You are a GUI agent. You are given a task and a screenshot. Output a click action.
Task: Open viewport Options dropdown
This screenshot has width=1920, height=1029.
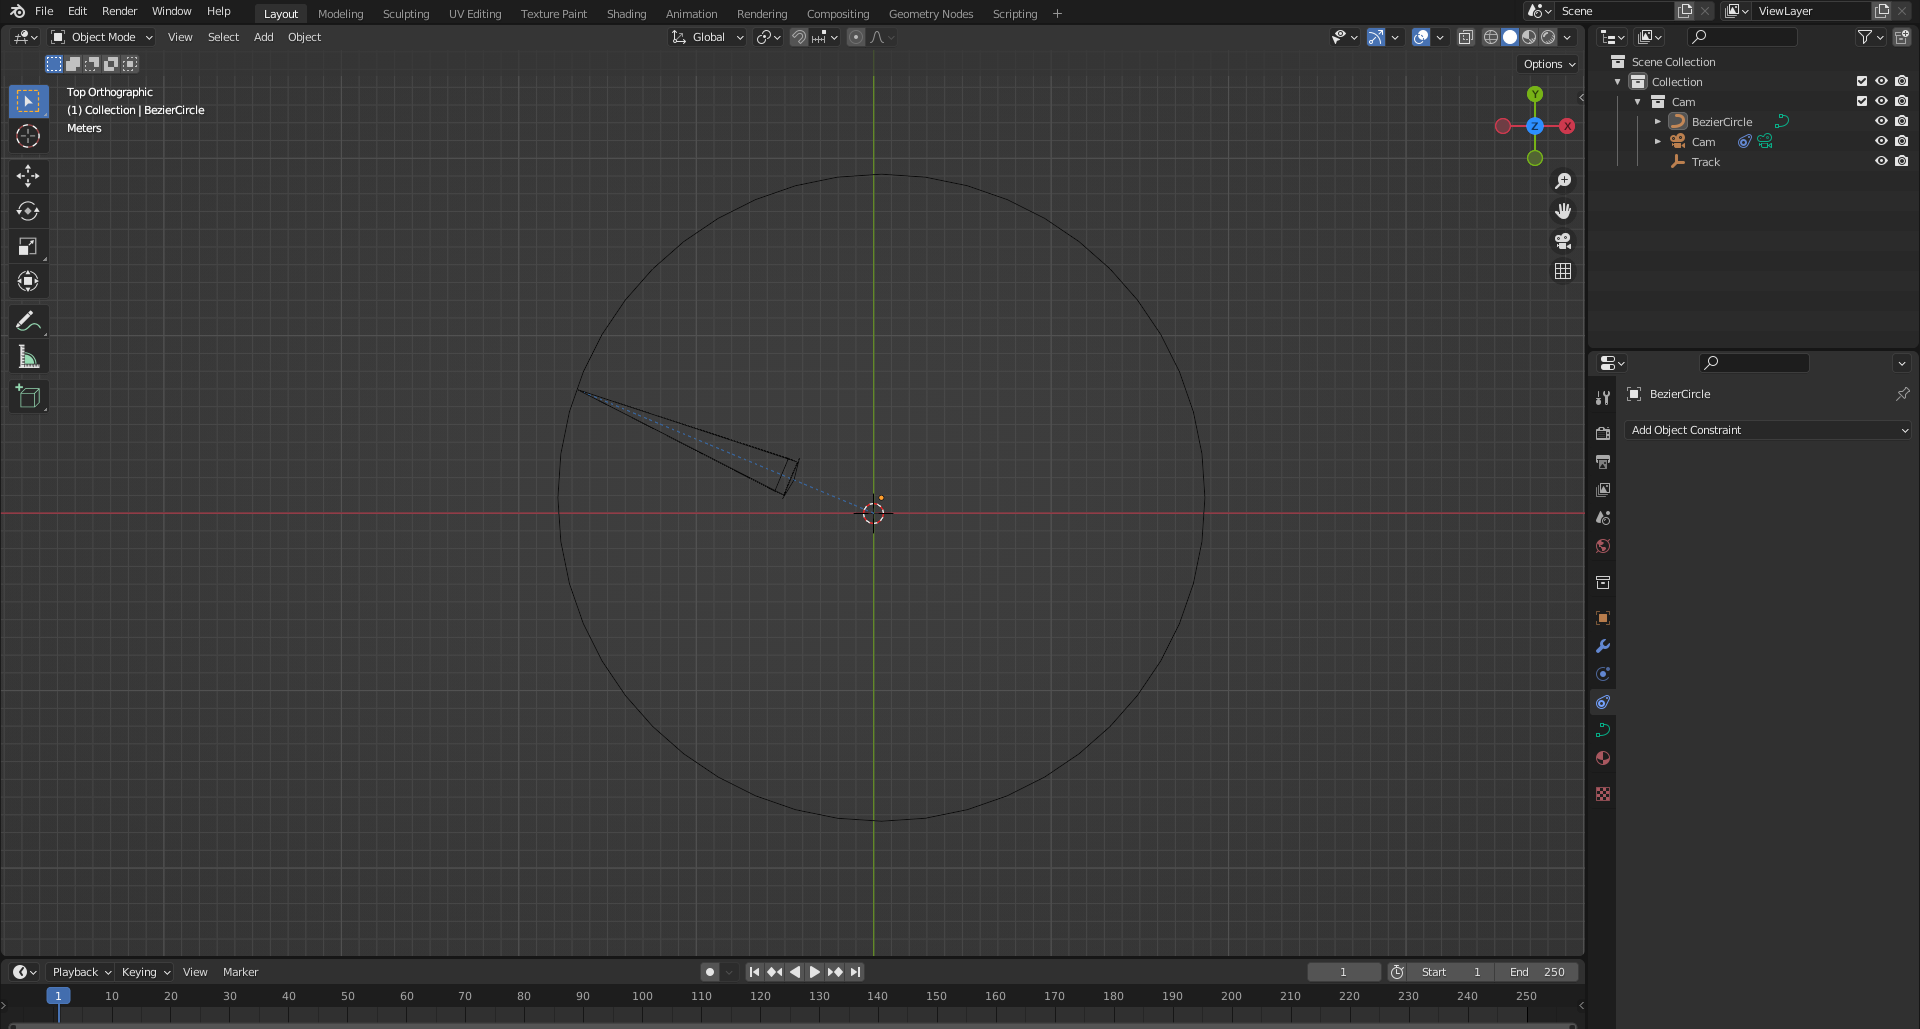1549,64
